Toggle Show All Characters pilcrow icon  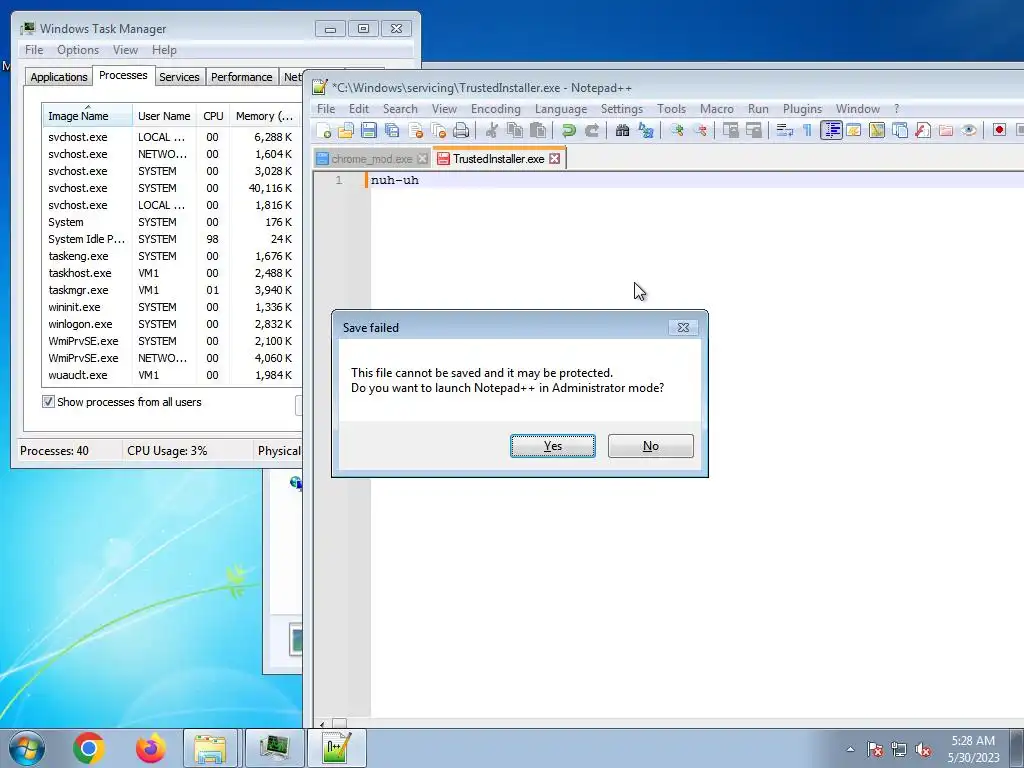(x=807, y=131)
